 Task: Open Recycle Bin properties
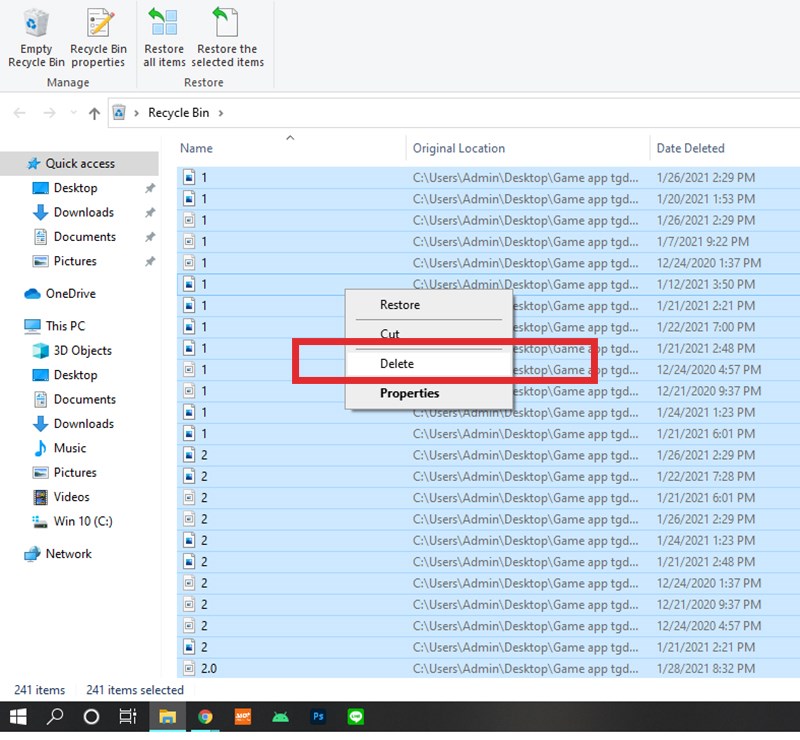pos(98,38)
